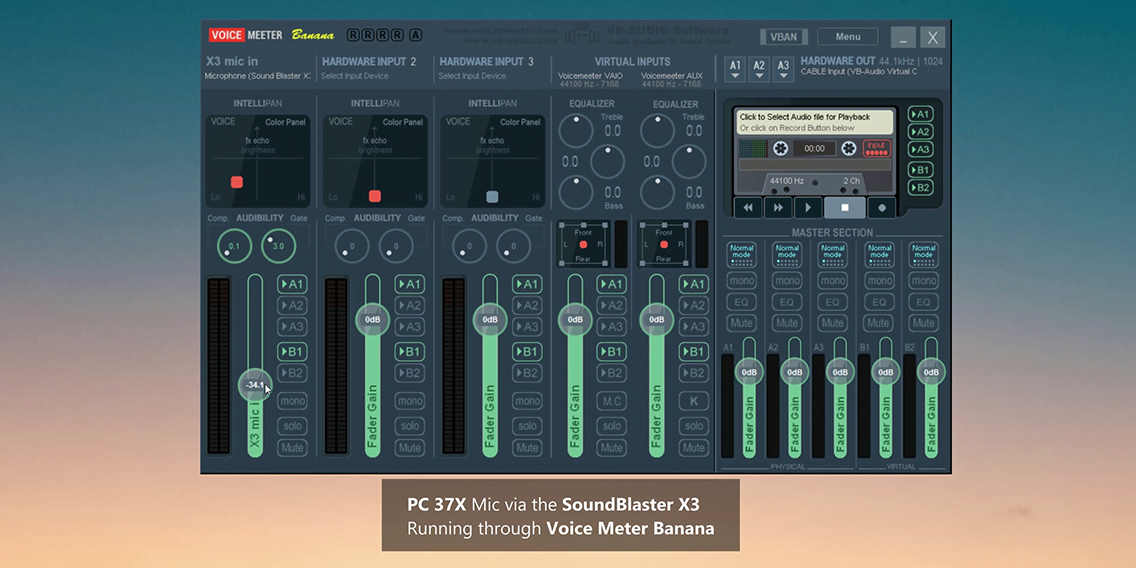Mute the Voicemeeter AUX strip
This screenshot has width=1136, height=568.
(x=693, y=448)
